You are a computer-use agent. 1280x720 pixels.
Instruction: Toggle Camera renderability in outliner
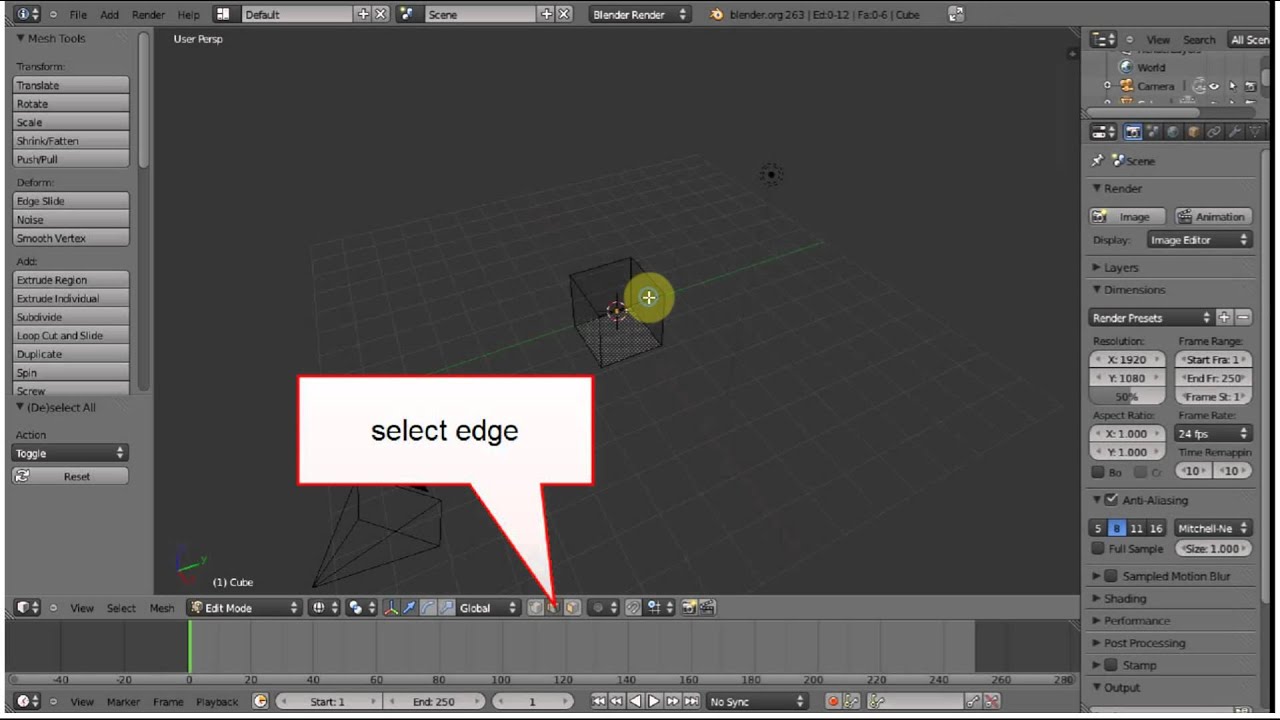click(x=1250, y=86)
